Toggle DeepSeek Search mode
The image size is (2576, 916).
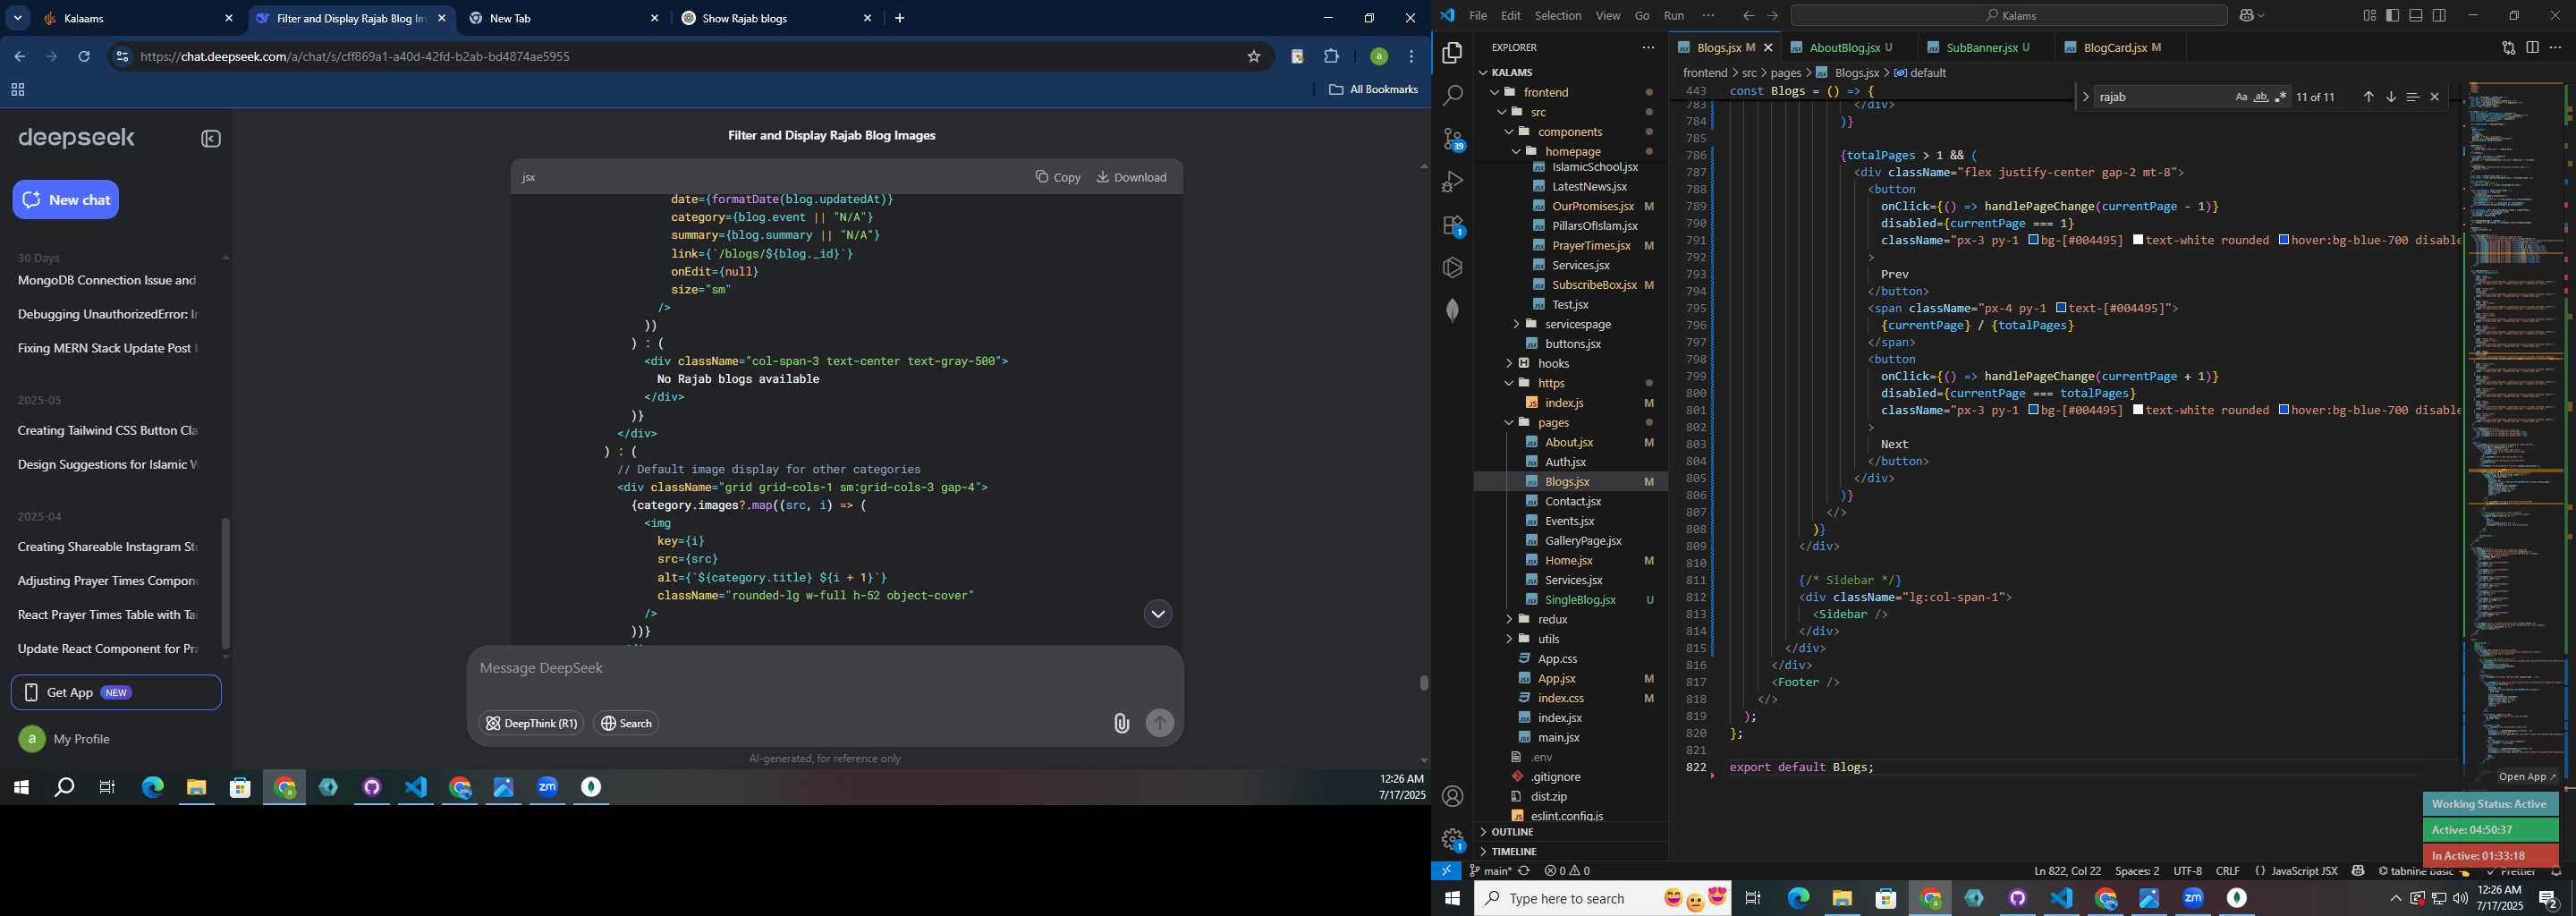626,723
